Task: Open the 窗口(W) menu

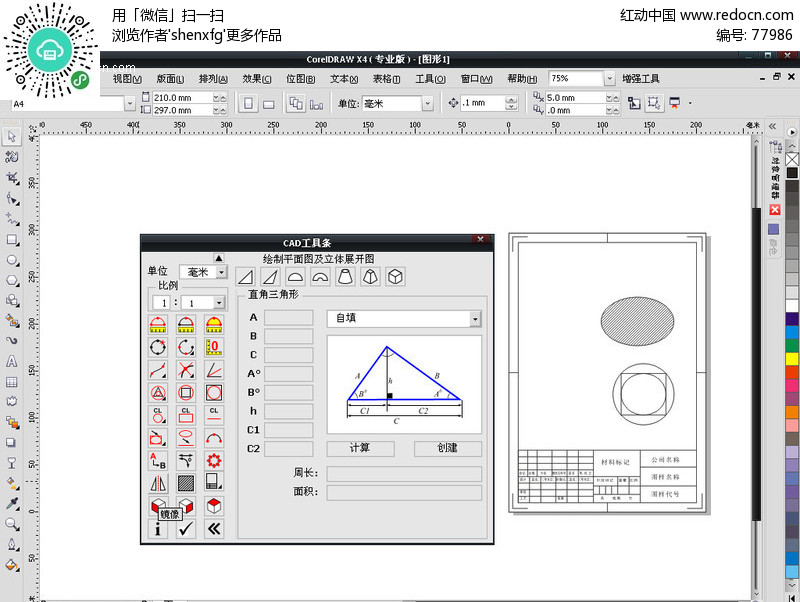Action: click(x=477, y=79)
